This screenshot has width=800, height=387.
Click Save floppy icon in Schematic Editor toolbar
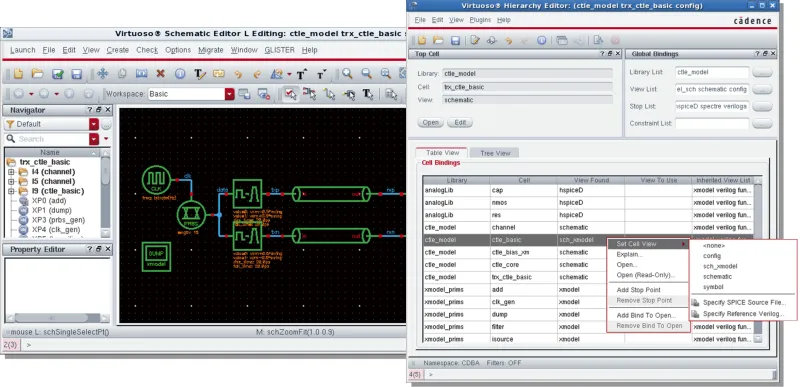77,74
